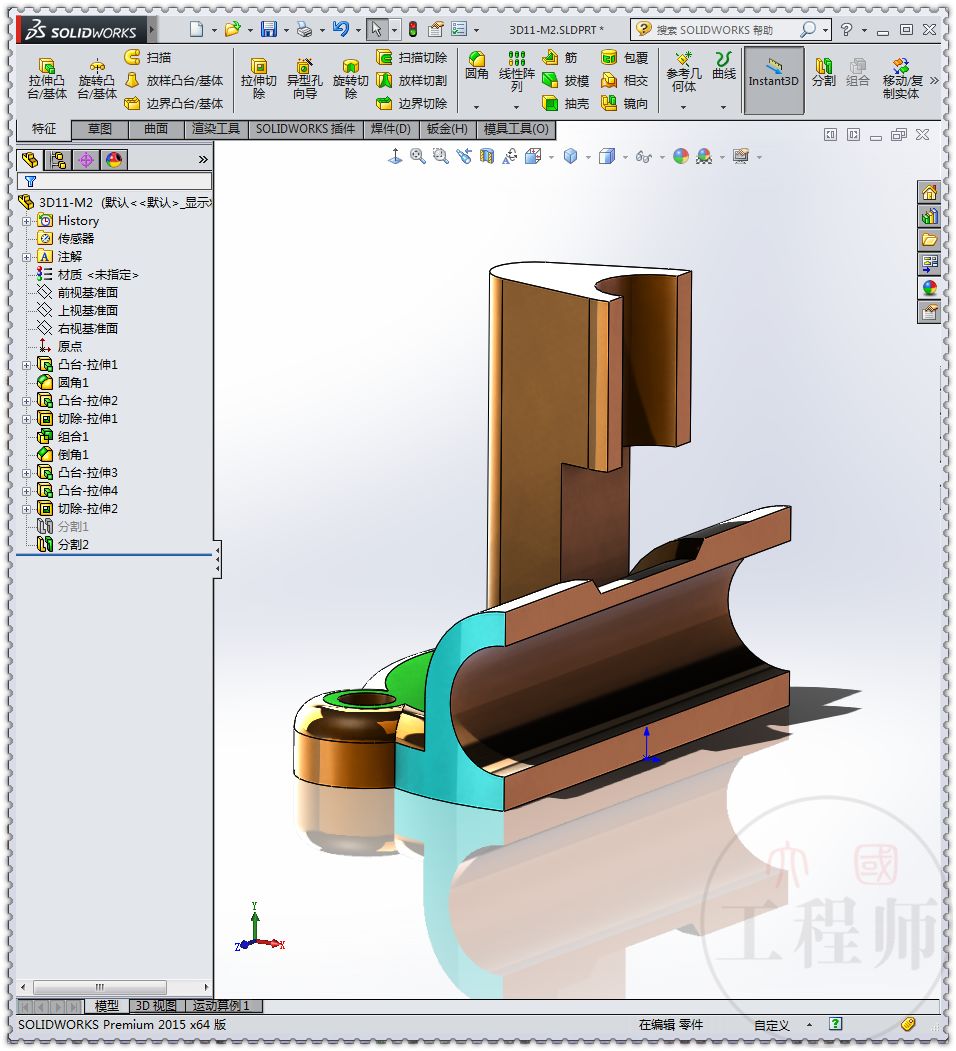Open the 异型孔向导 hole wizard

pos(304,79)
